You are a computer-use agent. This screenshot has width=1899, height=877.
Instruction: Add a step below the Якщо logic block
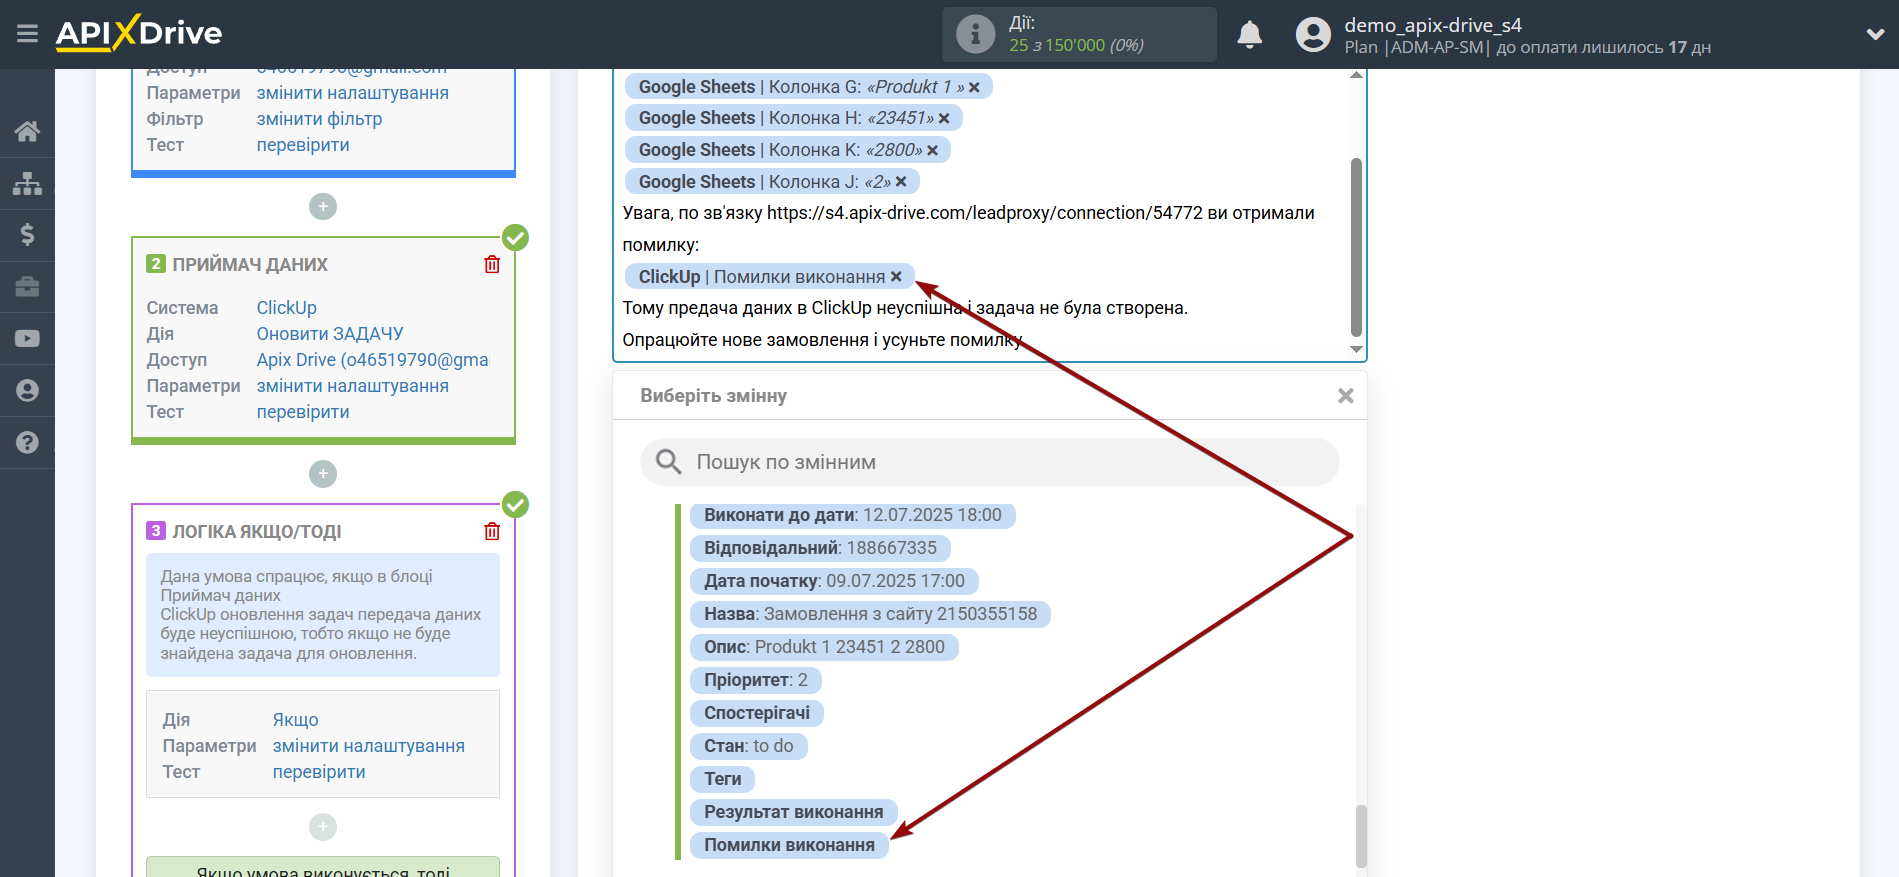pyautogui.click(x=323, y=827)
